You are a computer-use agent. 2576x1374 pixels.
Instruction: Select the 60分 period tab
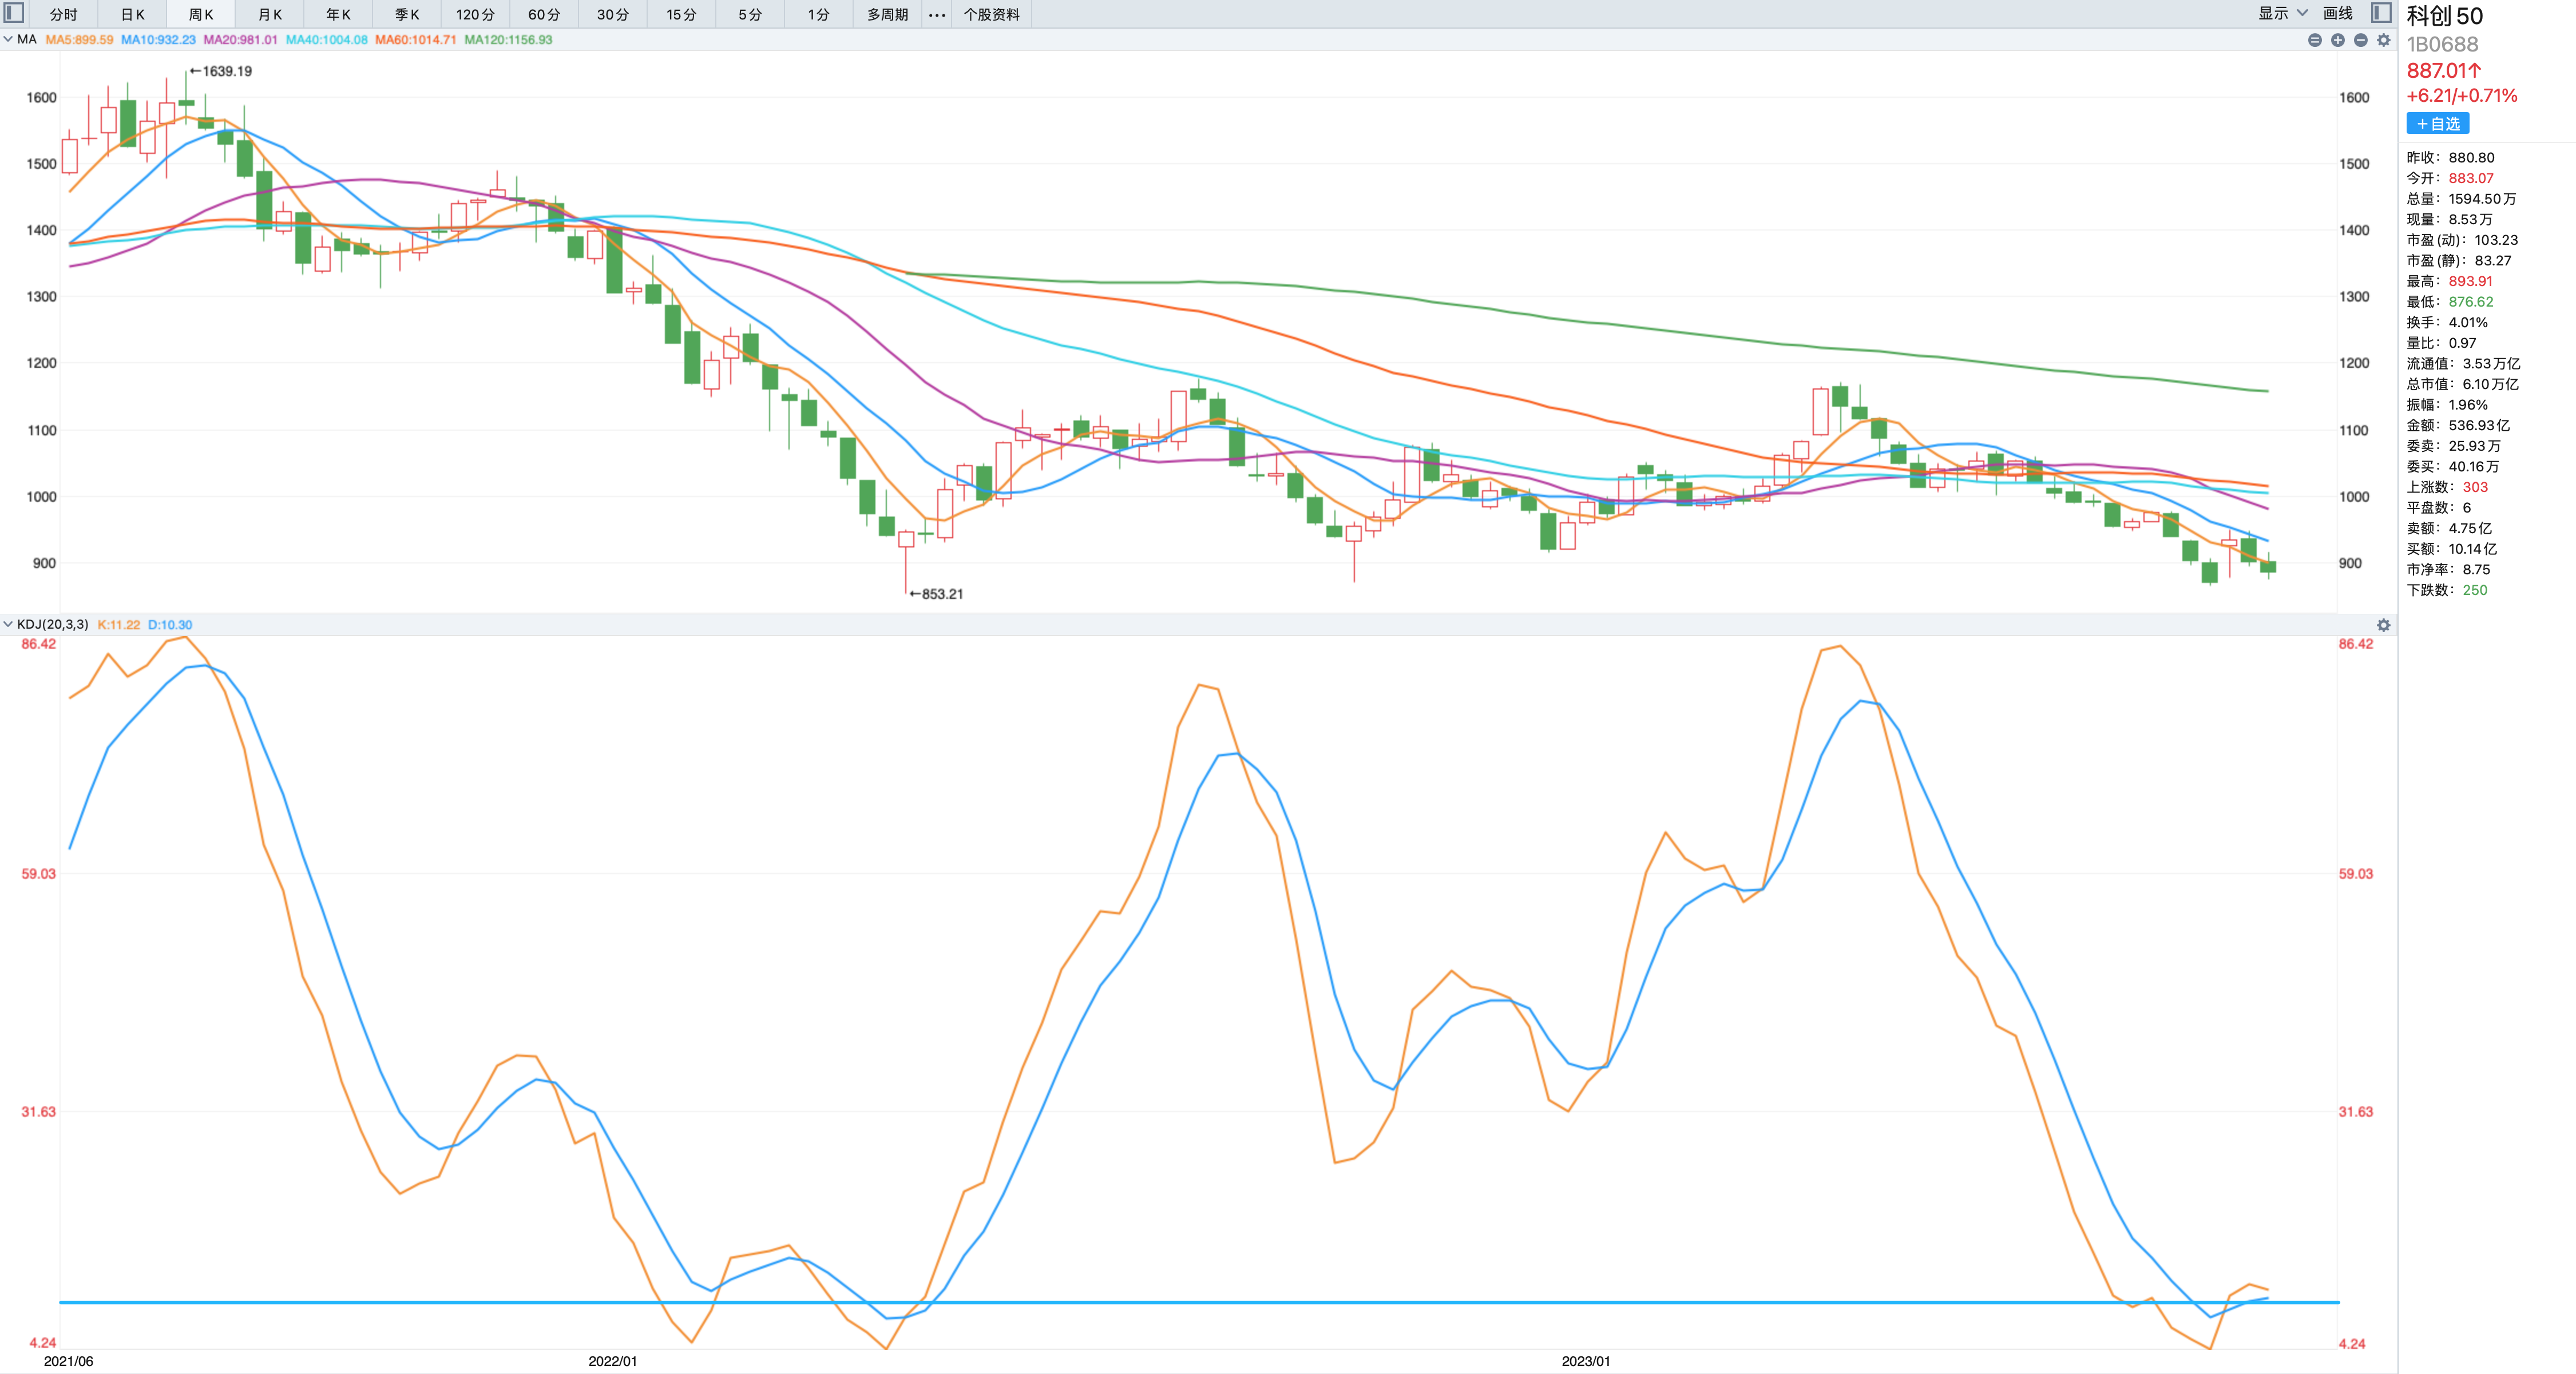(544, 14)
